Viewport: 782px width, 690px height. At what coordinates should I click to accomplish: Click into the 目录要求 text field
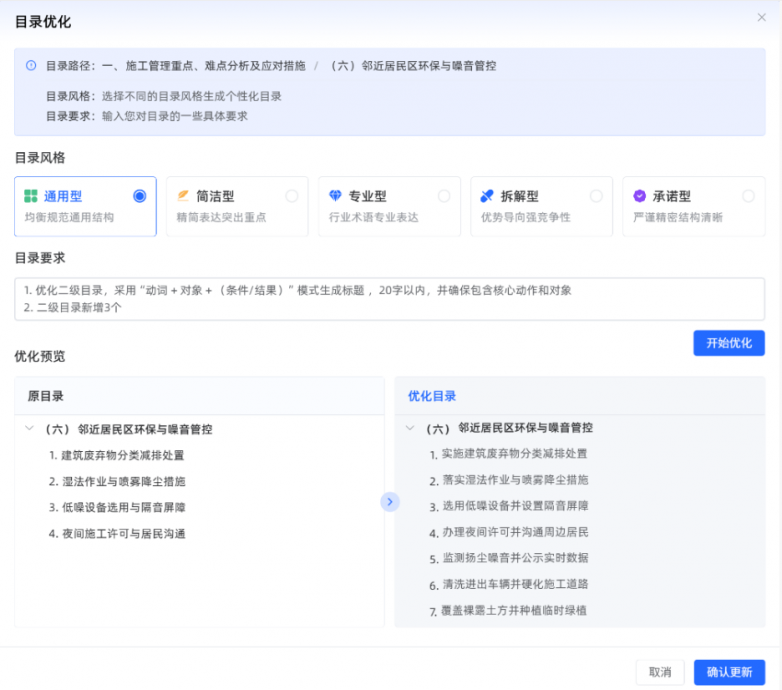pyautogui.click(x=390, y=299)
